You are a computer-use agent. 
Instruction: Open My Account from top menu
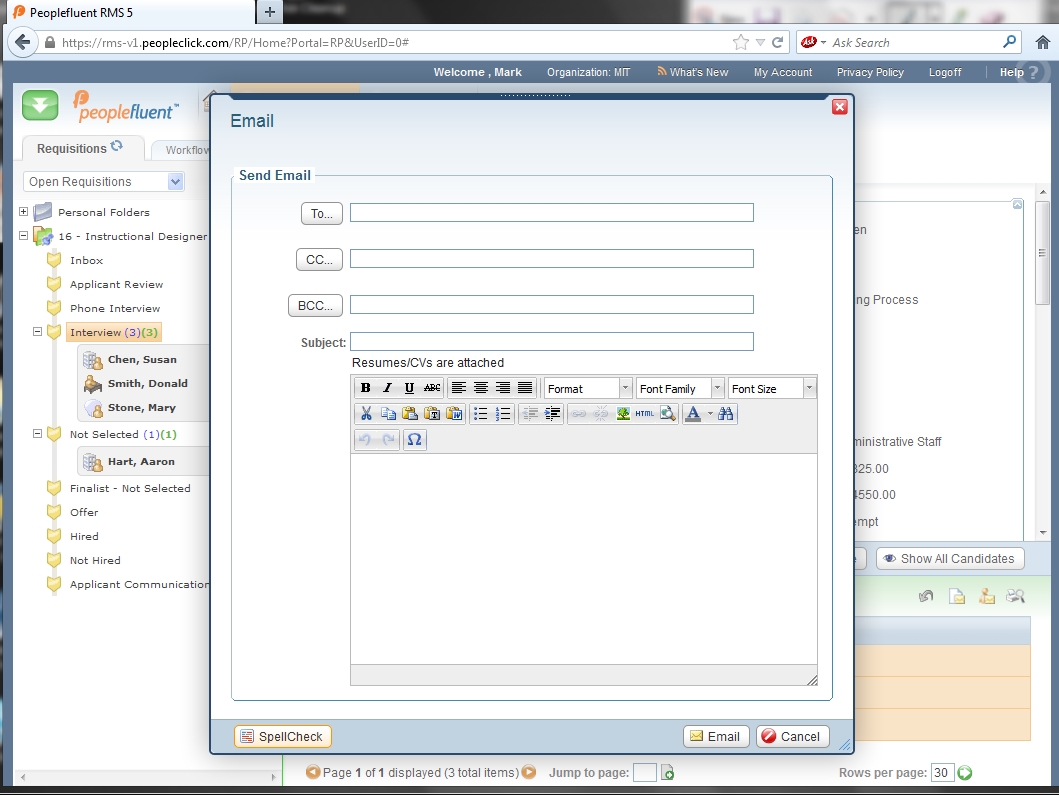(x=783, y=72)
